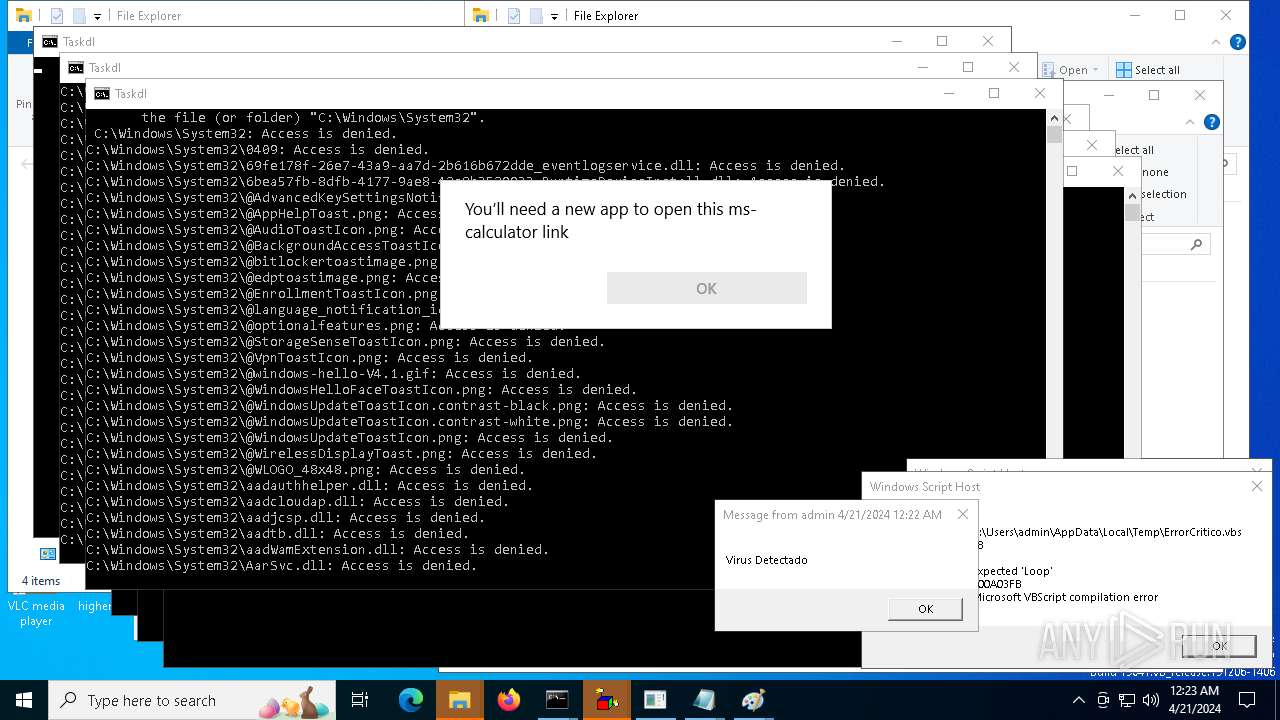Screen dimensions: 1280x720
Task: Open the network tray icon
Action: click(x=1128, y=700)
